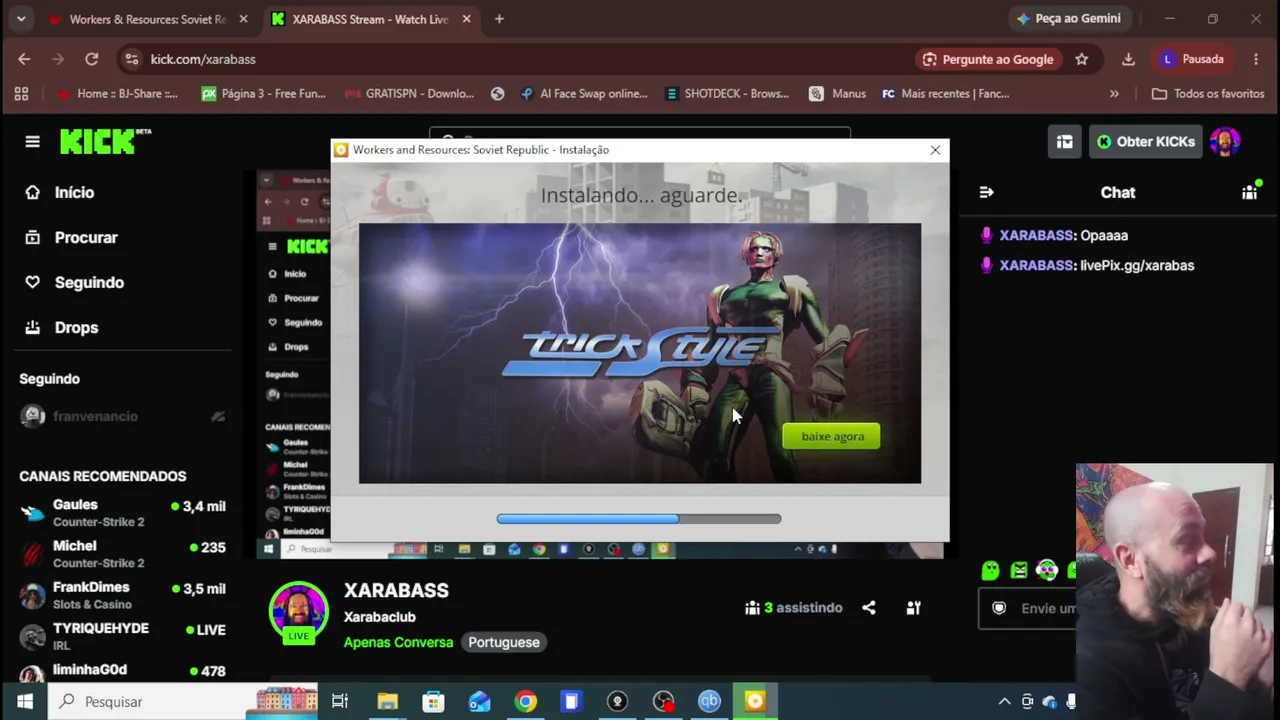Open a new browser tab

pyautogui.click(x=499, y=19)
